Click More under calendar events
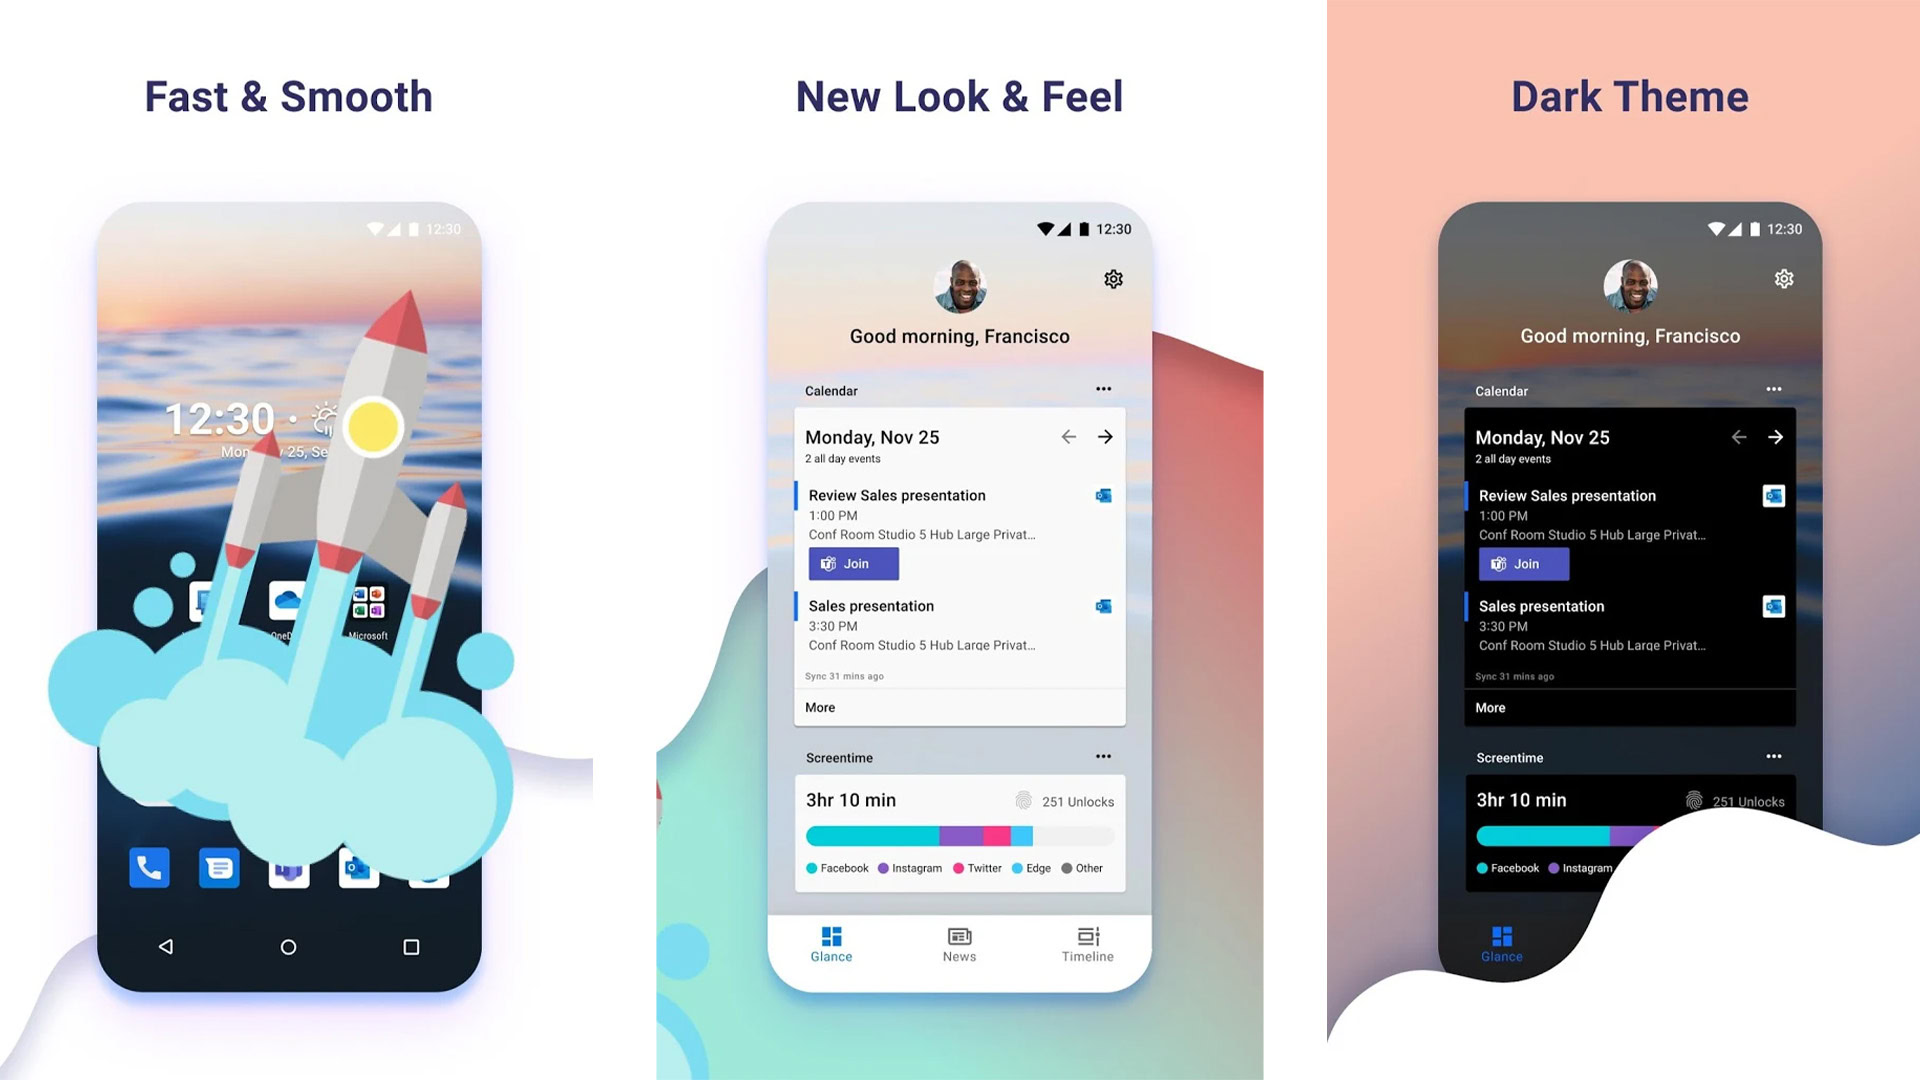 [818, 707]
